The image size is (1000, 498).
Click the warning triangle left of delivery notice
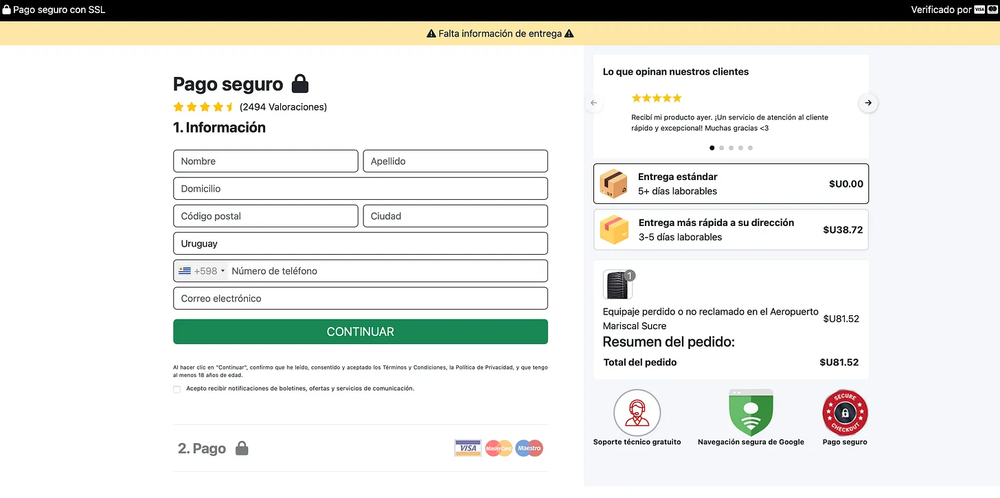click(431, 34)
